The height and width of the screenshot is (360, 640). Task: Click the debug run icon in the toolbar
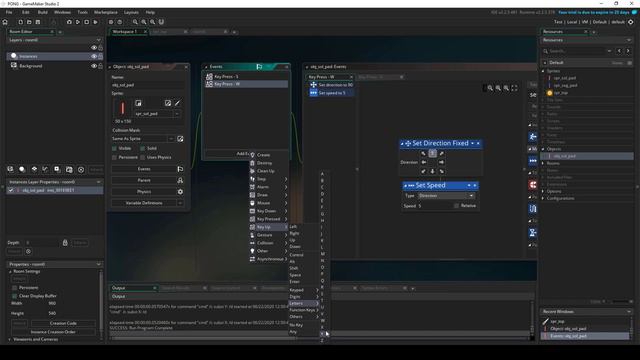(69, 22)
